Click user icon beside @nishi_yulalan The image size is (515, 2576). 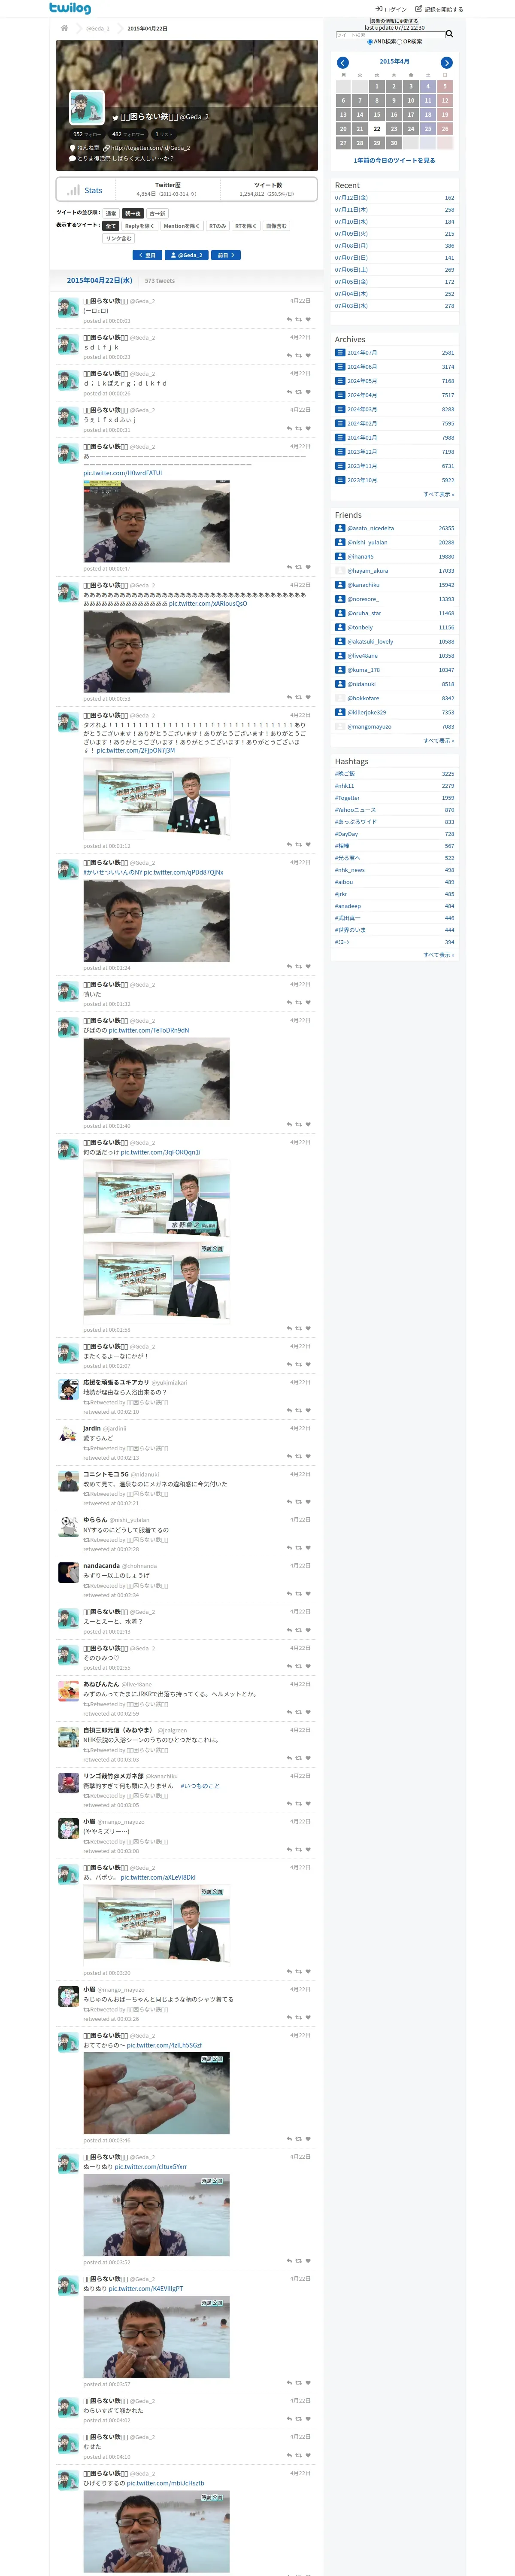pyautogui.click(x=340, y=542)
